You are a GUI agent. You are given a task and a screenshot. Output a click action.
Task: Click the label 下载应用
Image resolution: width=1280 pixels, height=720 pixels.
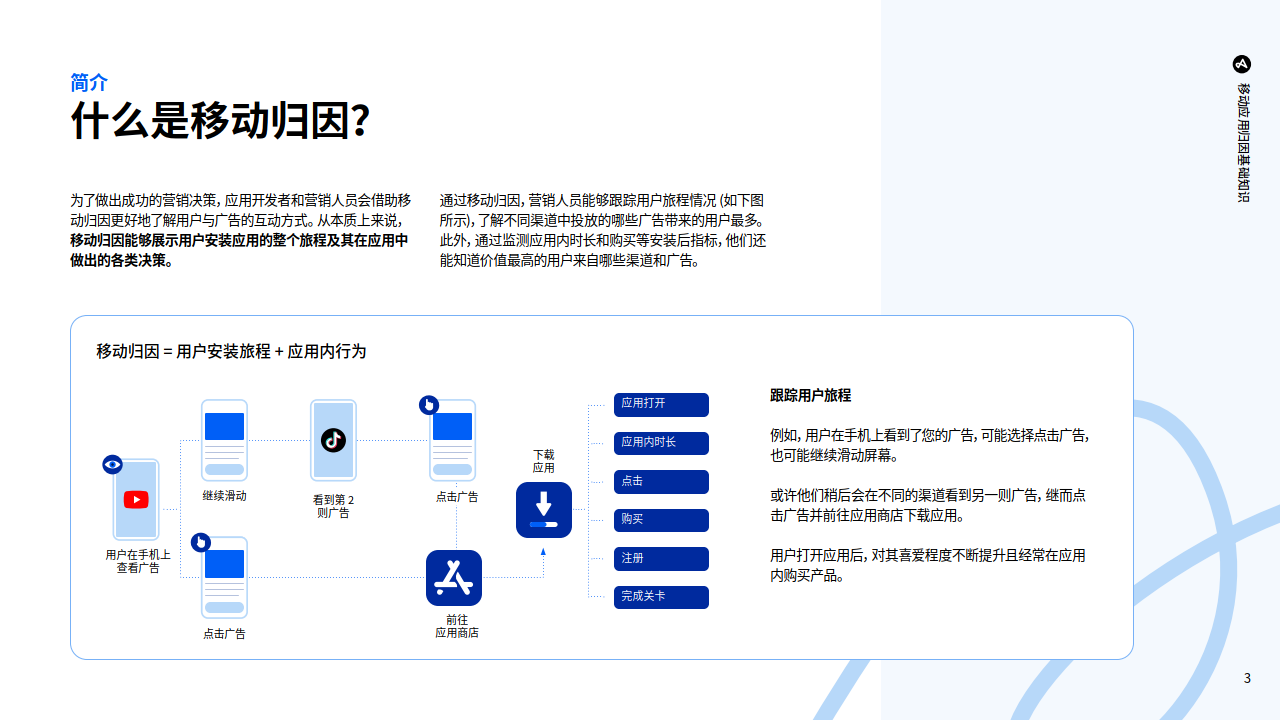(x=543, y=461)
